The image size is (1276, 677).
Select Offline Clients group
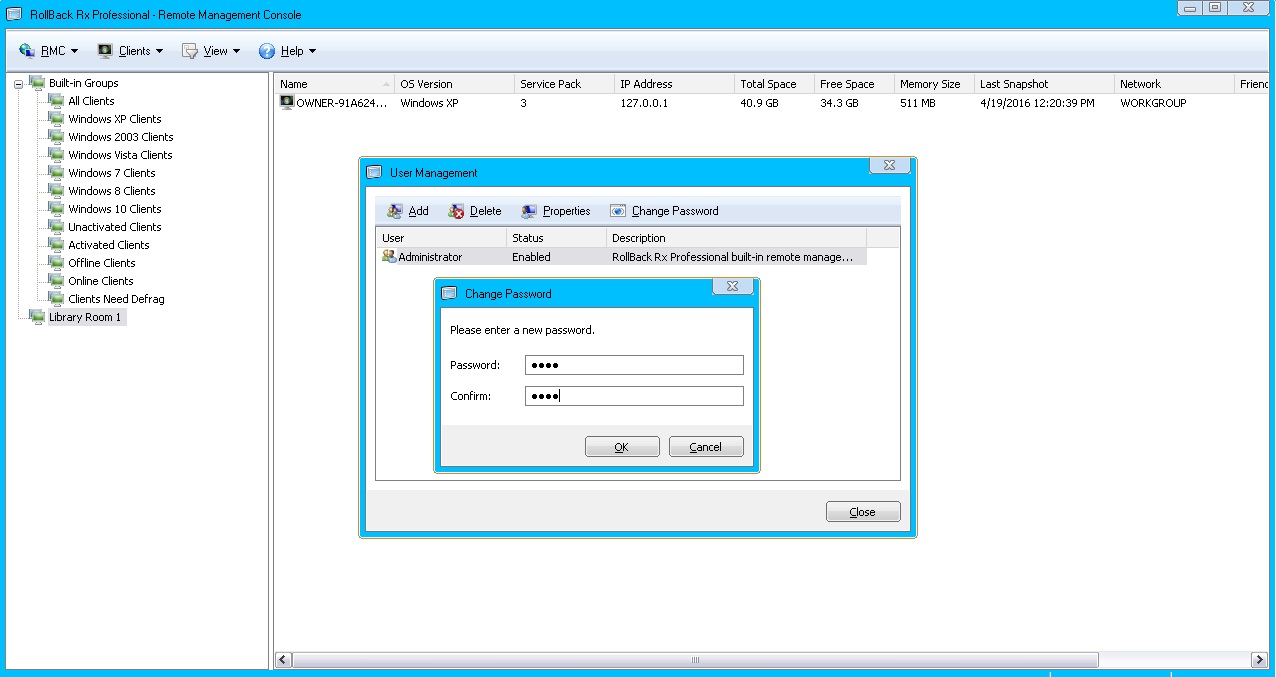[101, 263]
